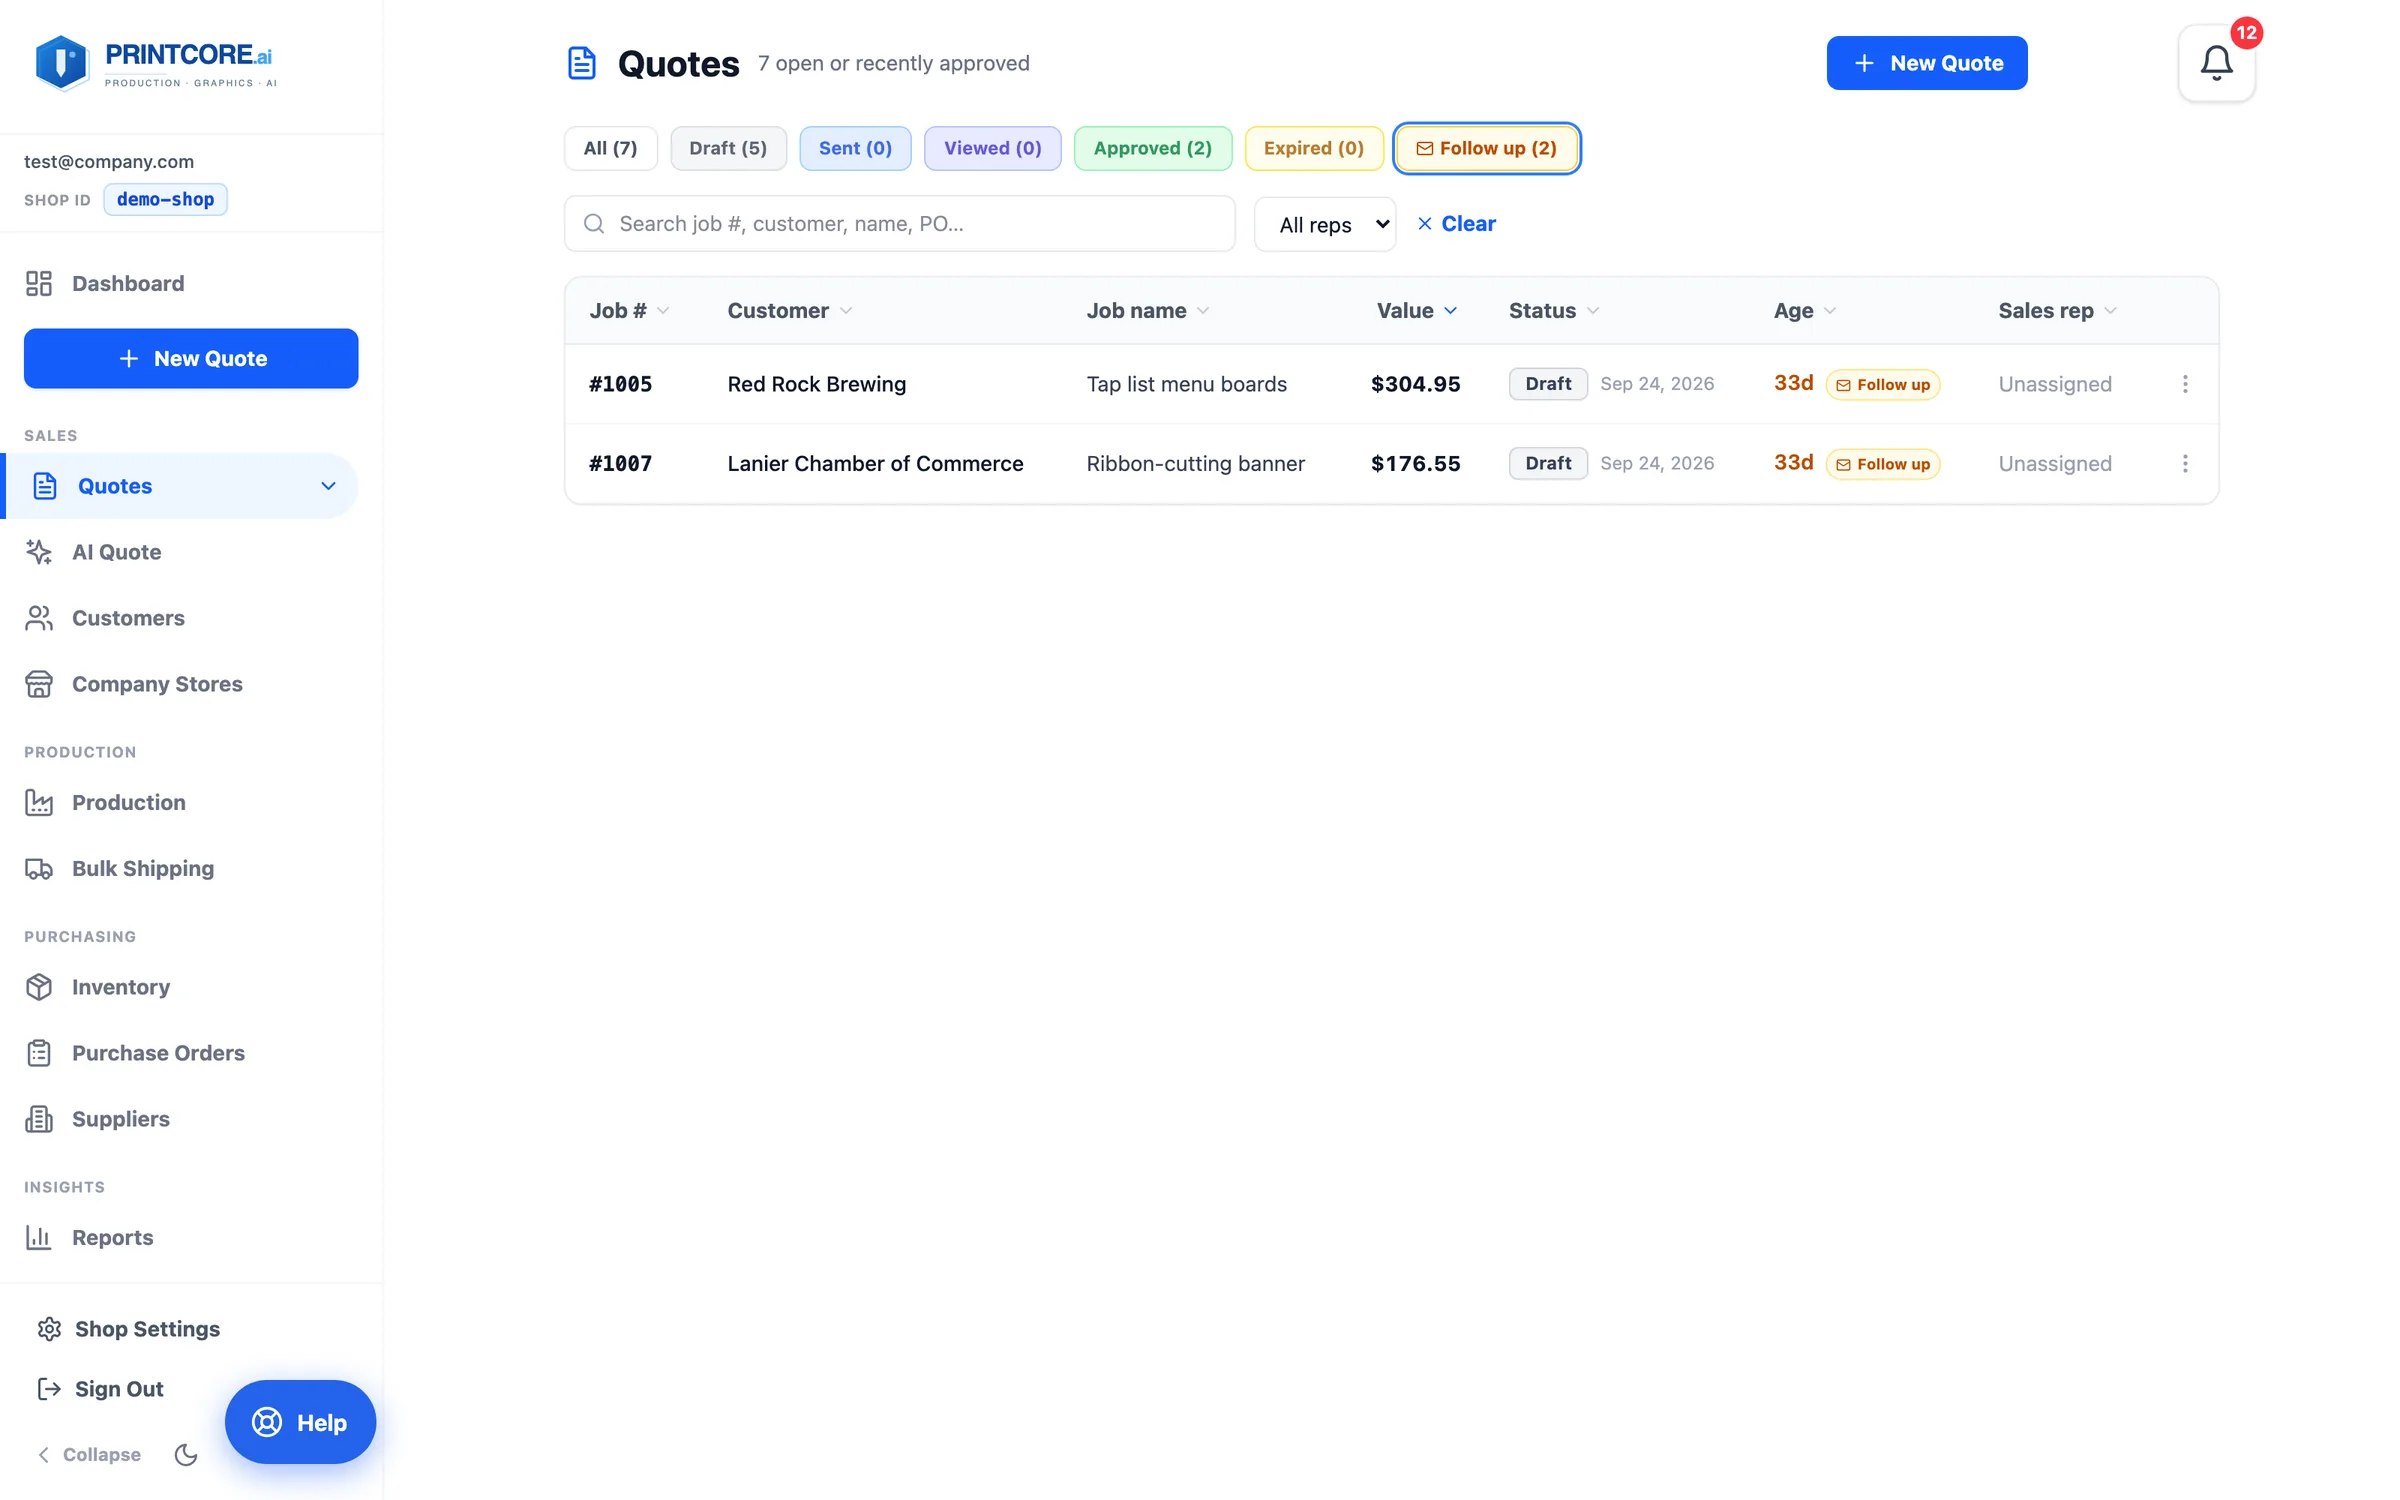Click the sidebar New Quote button
Screen dimensions: 2400x1500
click(x=191, y=358)
